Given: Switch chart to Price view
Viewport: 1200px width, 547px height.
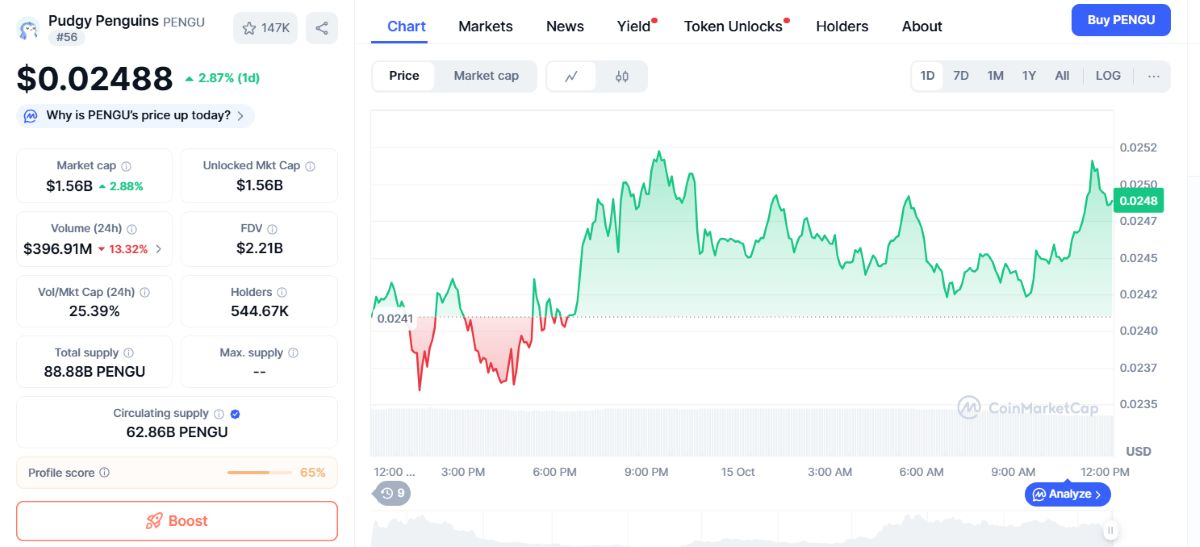Looking at the screenshot, I should coord(404,76).
